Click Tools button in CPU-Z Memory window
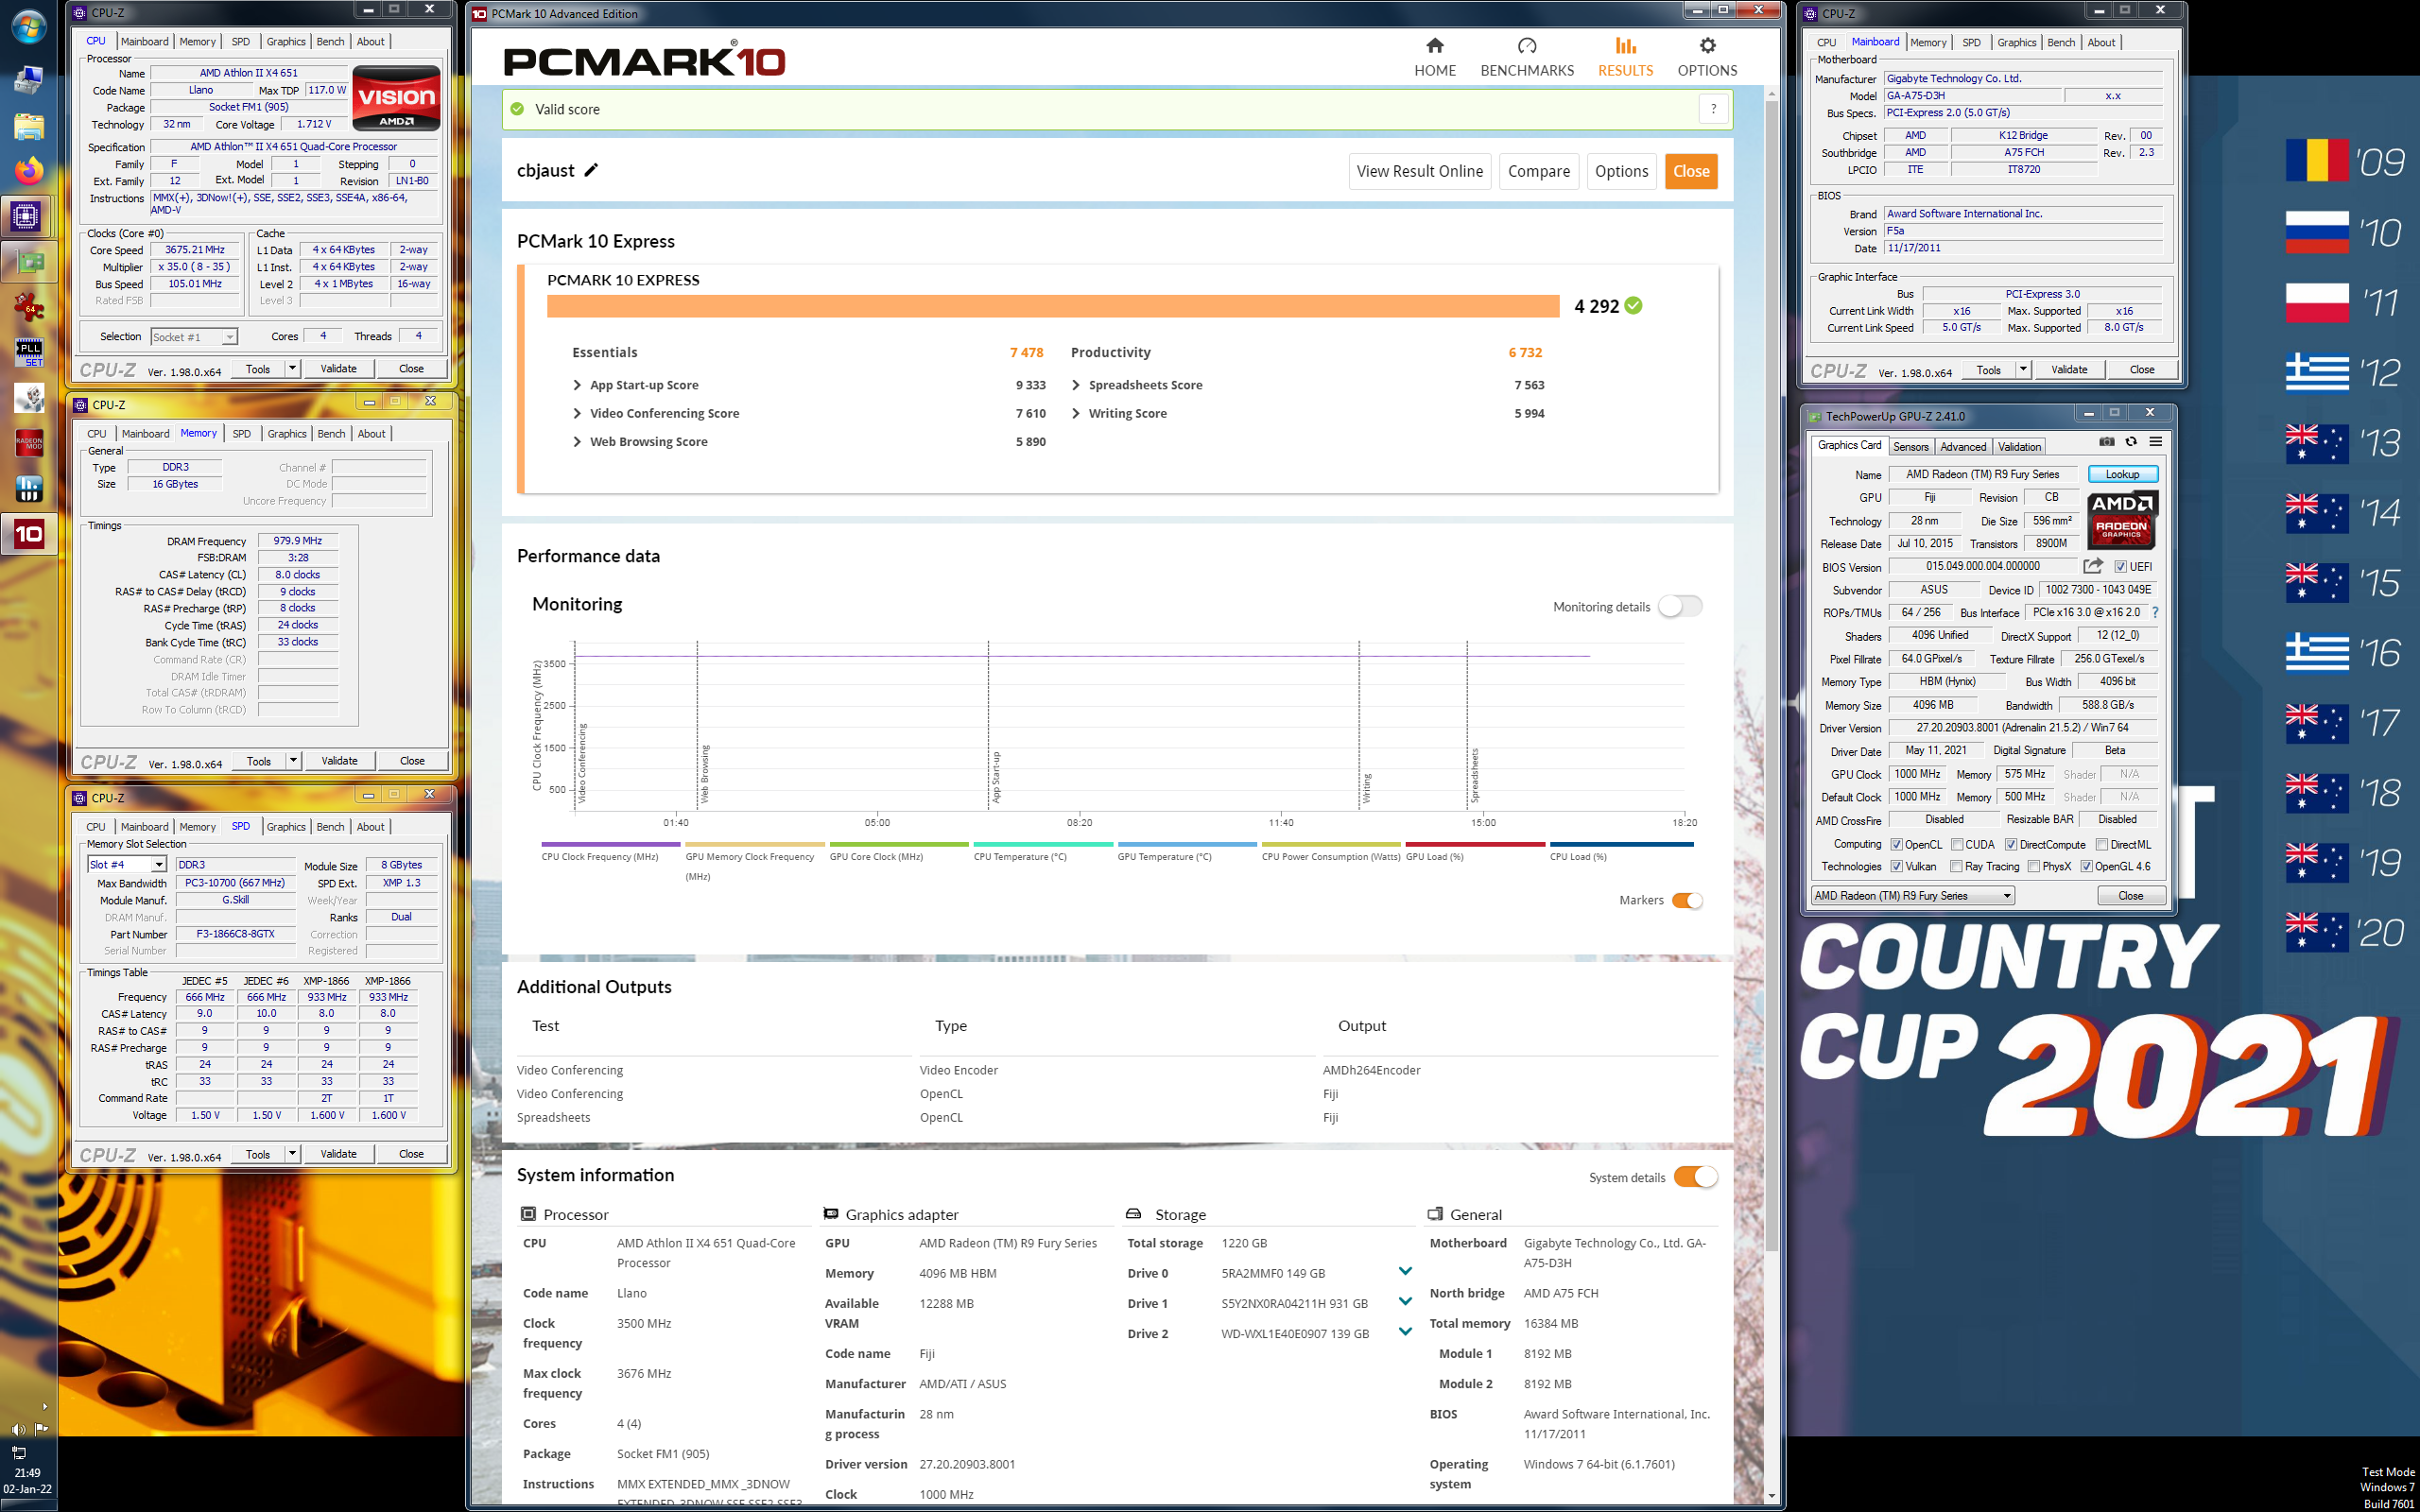 point(259,761)
